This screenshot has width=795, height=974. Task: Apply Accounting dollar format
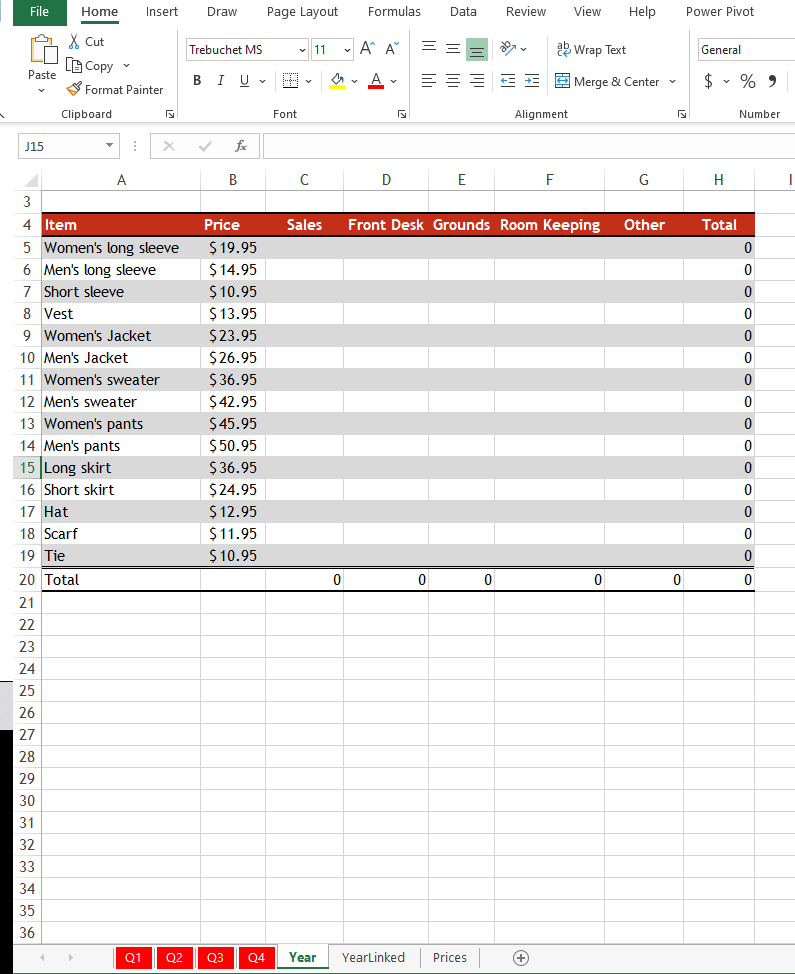[708, 81]
